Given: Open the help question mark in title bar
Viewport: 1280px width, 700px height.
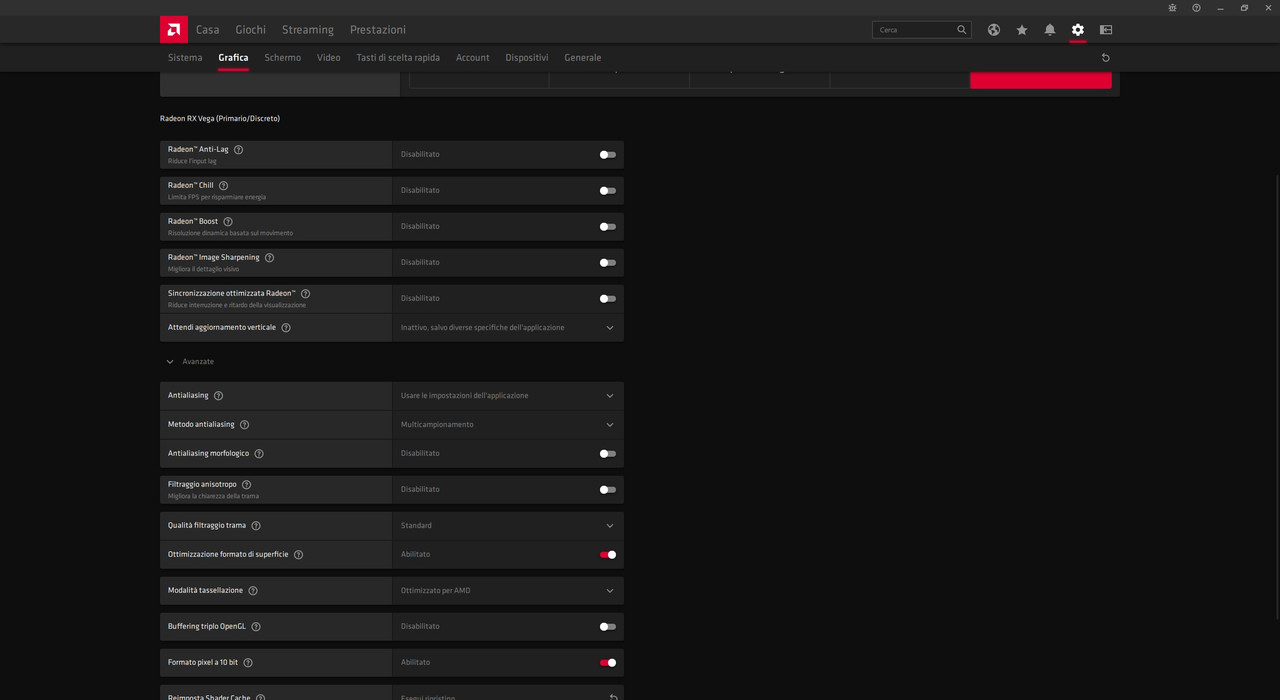Looking at the screenshot, I should click(1196, 8).
